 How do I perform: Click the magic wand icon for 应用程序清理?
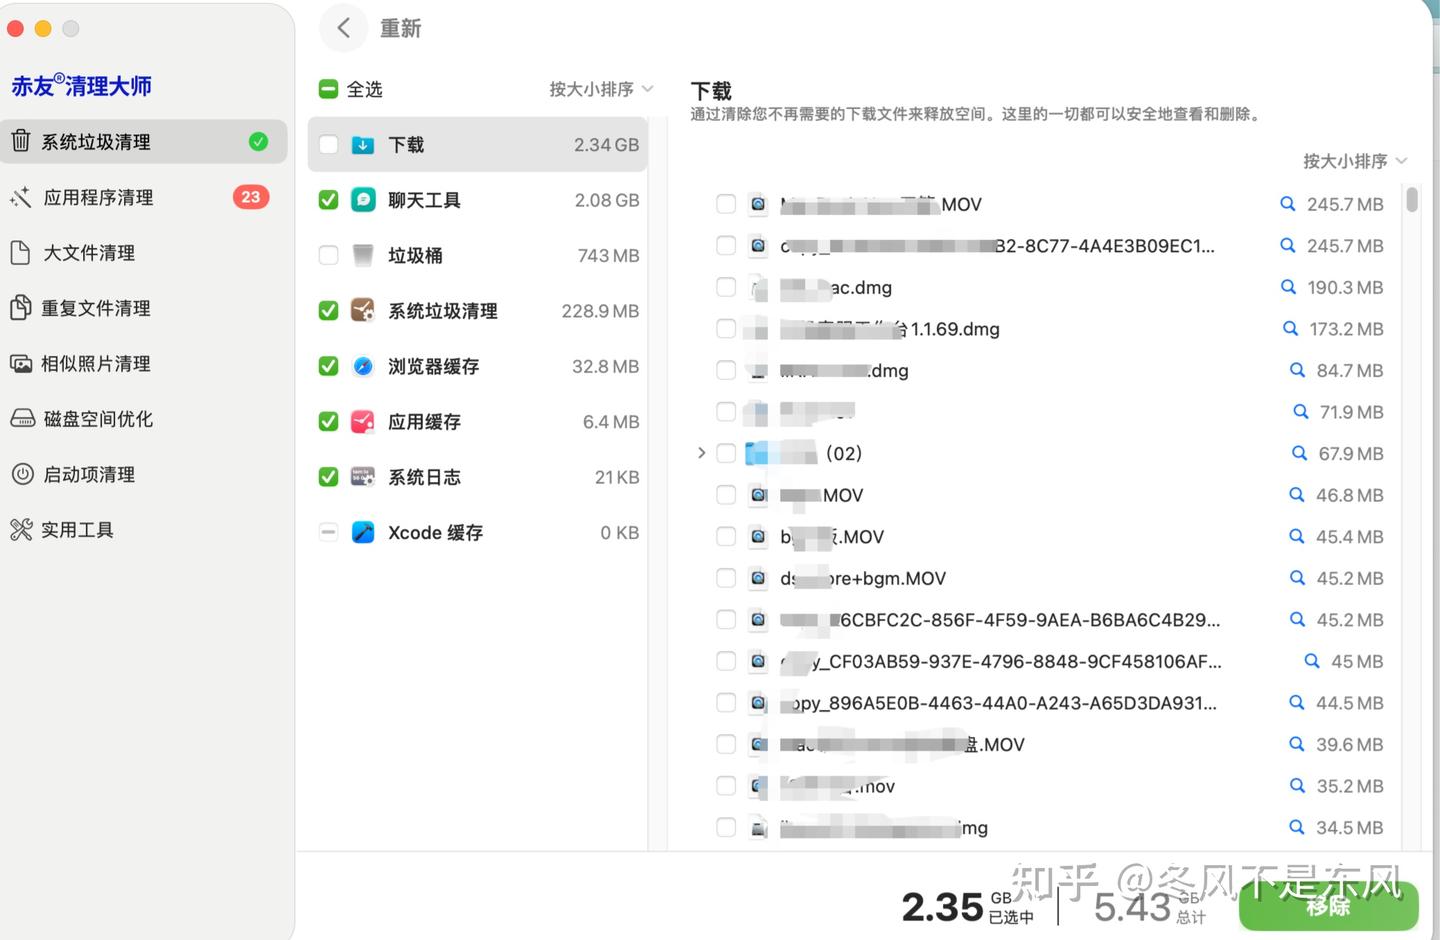click(21, 197)
